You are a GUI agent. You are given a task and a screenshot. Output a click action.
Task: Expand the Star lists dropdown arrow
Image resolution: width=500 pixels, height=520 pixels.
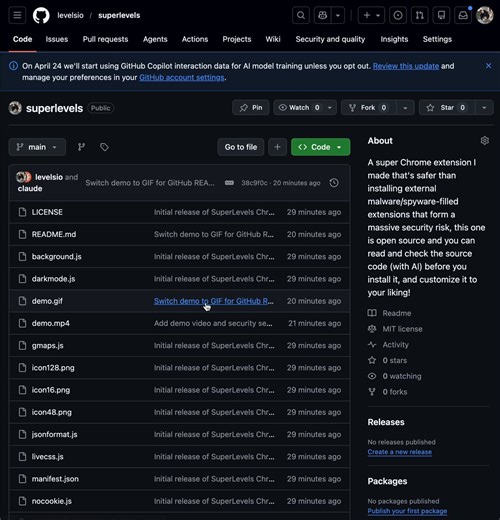tap(484, 108)
